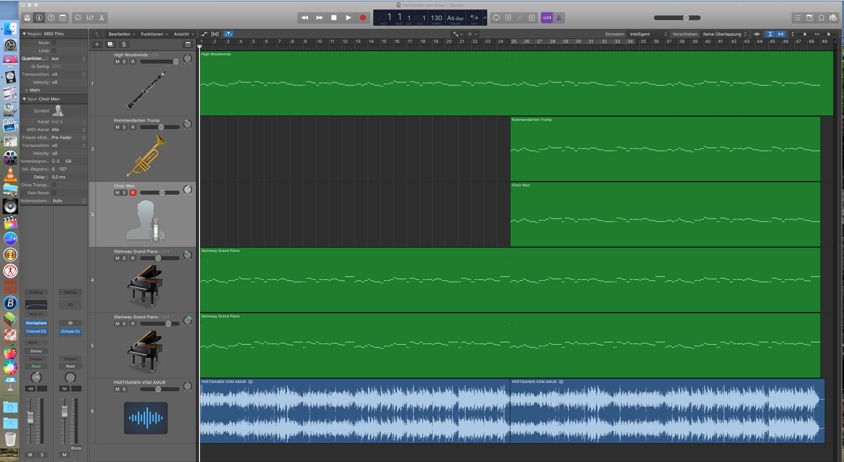Toggle the Solo button in control bar
Screen dimensions: 844x462
[532, 18]
